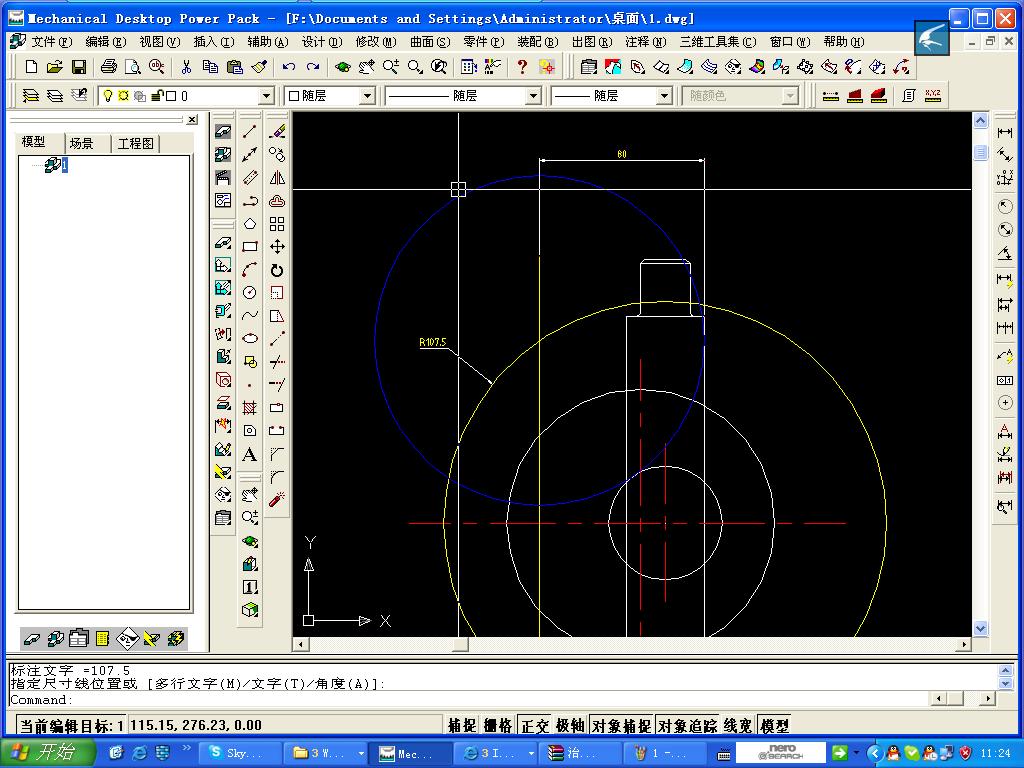Open the layer selection dropdown
Screen dimensions: 1024x768
[266, 96]
